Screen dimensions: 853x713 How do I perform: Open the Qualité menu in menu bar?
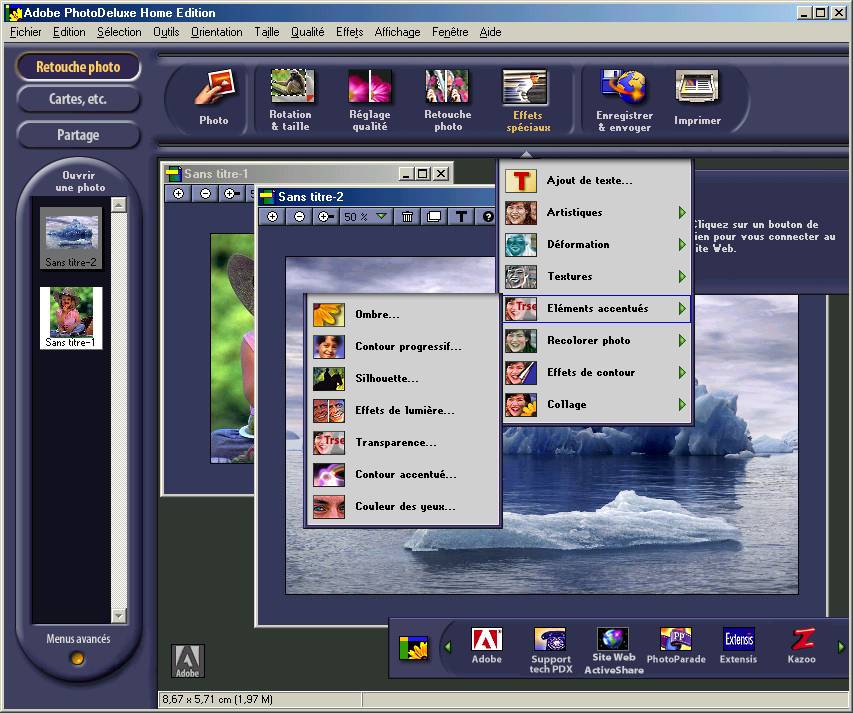pos(307,32)
